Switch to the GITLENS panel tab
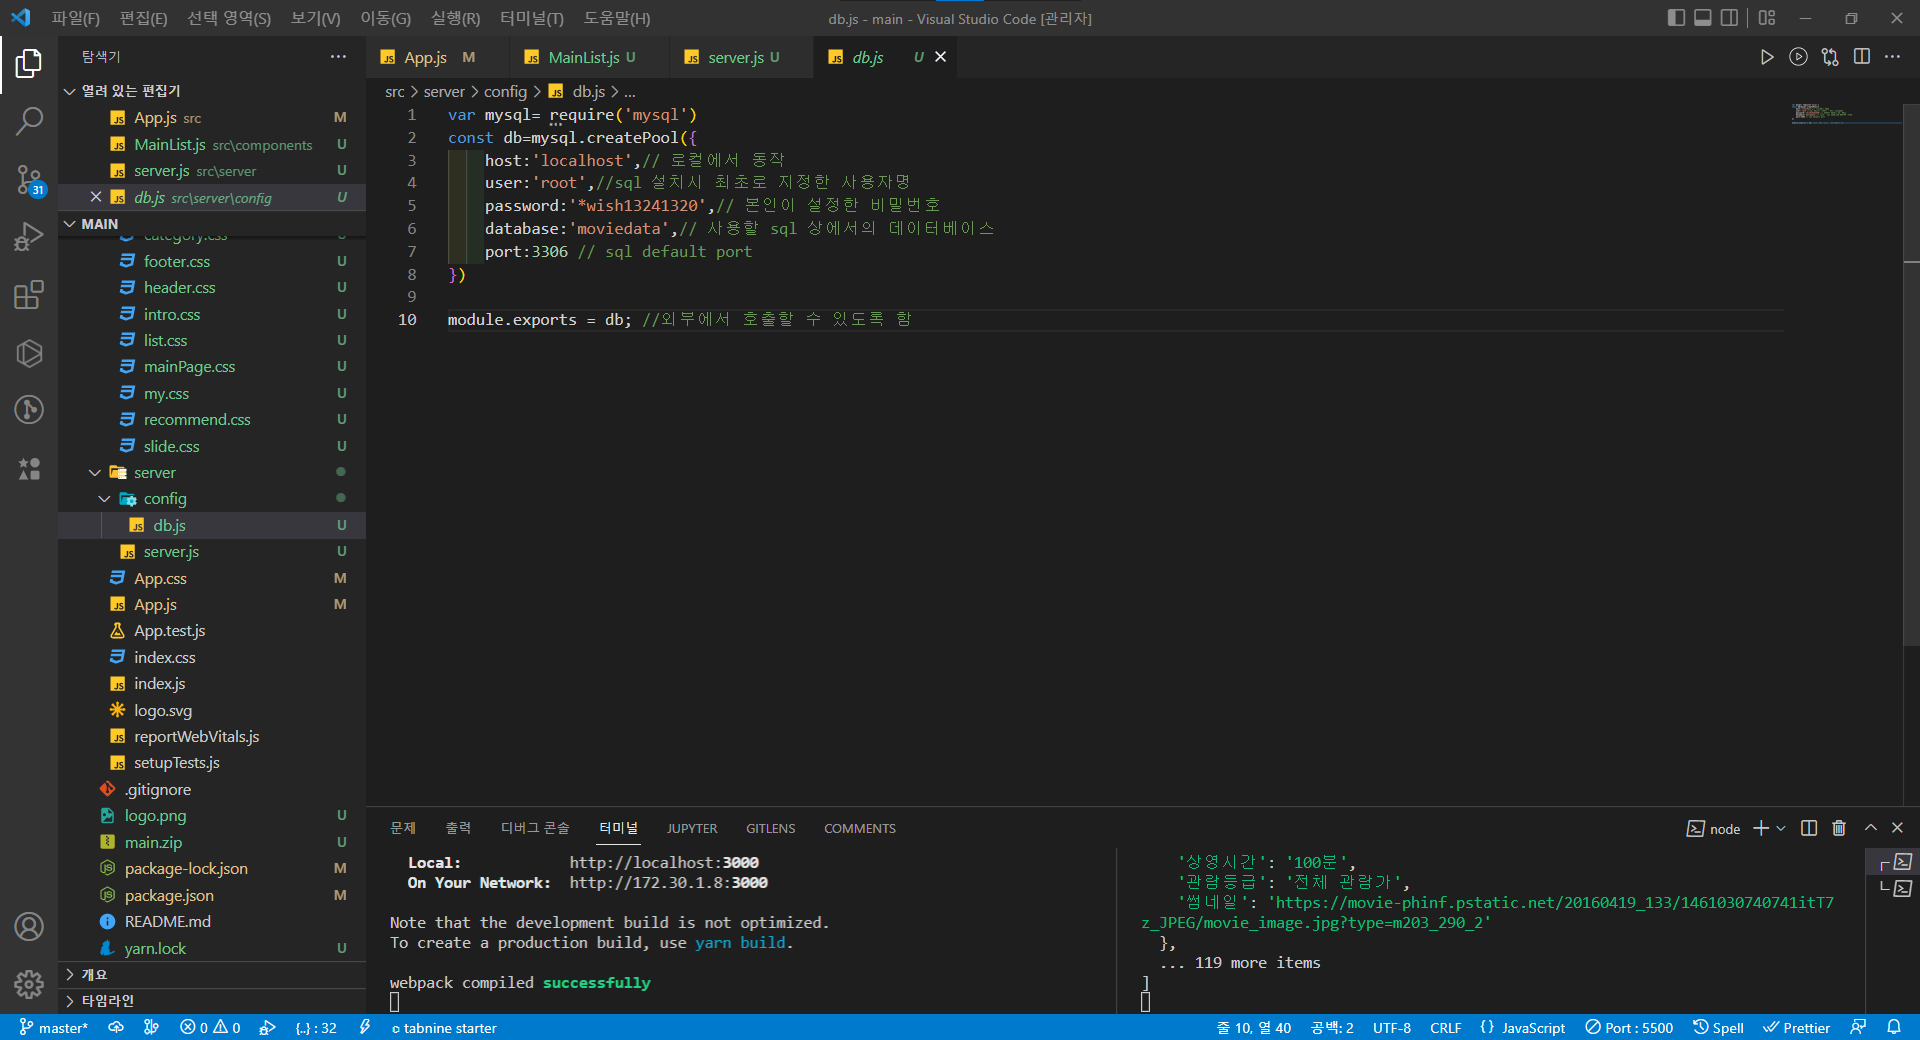 click(x=771, y=828)
